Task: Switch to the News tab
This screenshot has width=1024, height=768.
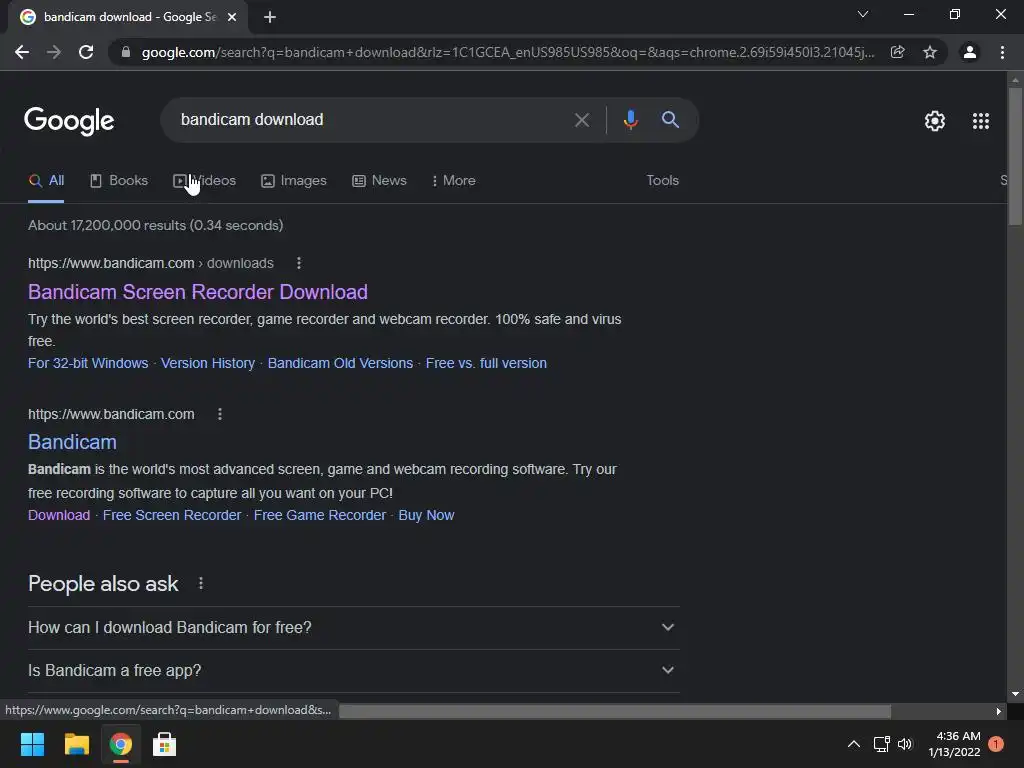Action: click(379, 181)
